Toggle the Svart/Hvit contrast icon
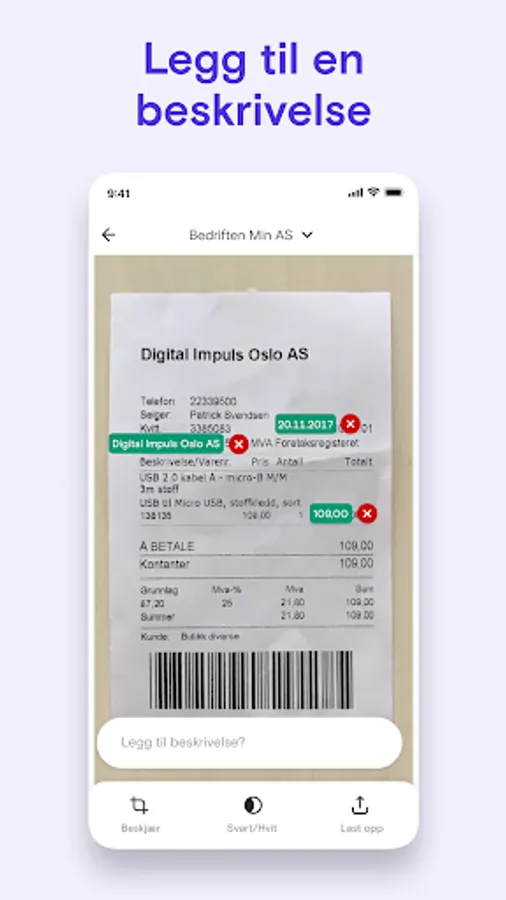This screenshot has width=506, height=900. pos(252,805)
